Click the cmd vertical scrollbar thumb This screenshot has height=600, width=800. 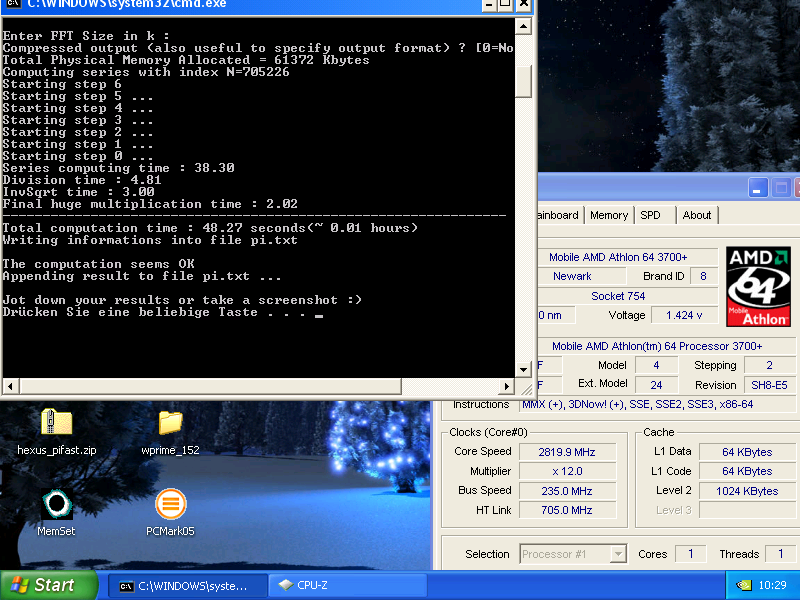[523, 81]
